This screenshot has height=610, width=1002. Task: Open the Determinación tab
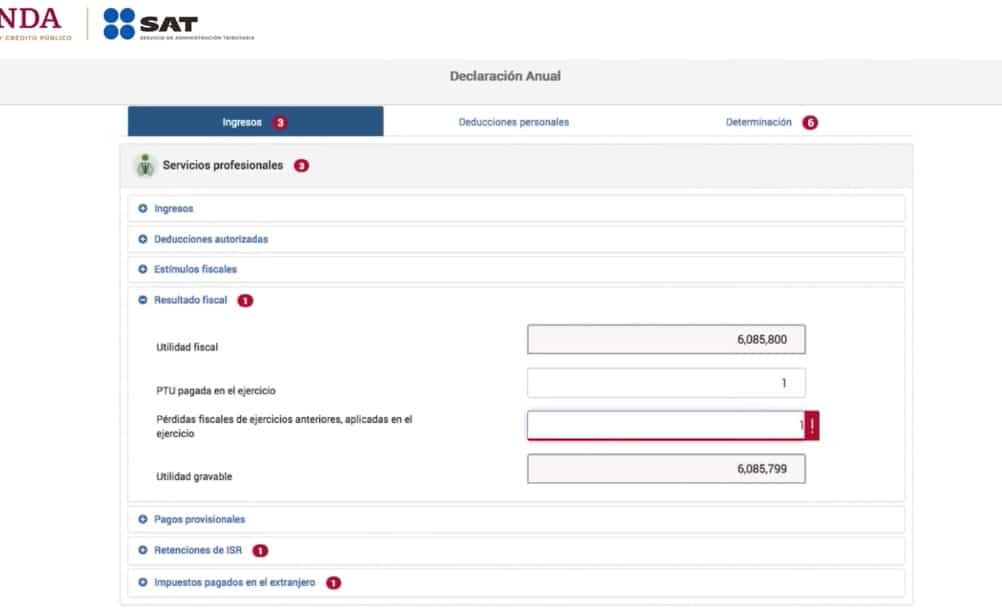point(758,122)
